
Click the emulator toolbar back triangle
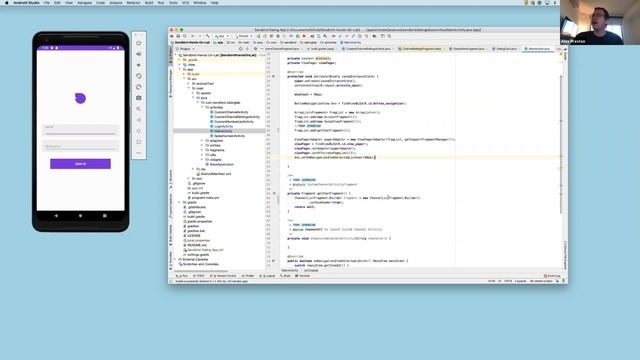(139, 120)
